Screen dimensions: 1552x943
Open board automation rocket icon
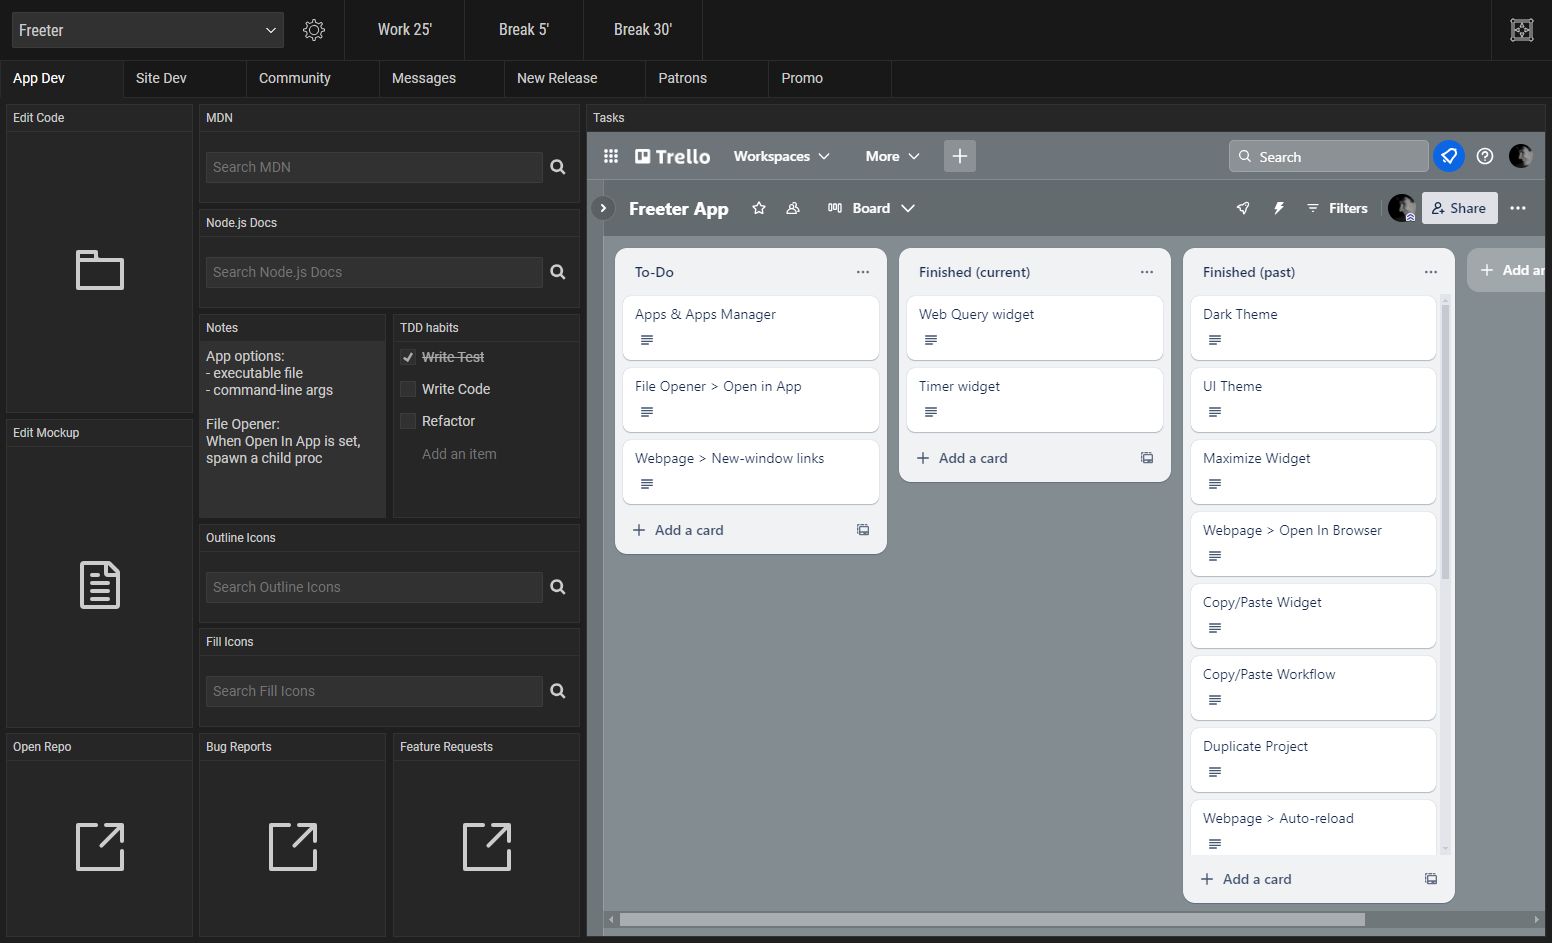1243,208
